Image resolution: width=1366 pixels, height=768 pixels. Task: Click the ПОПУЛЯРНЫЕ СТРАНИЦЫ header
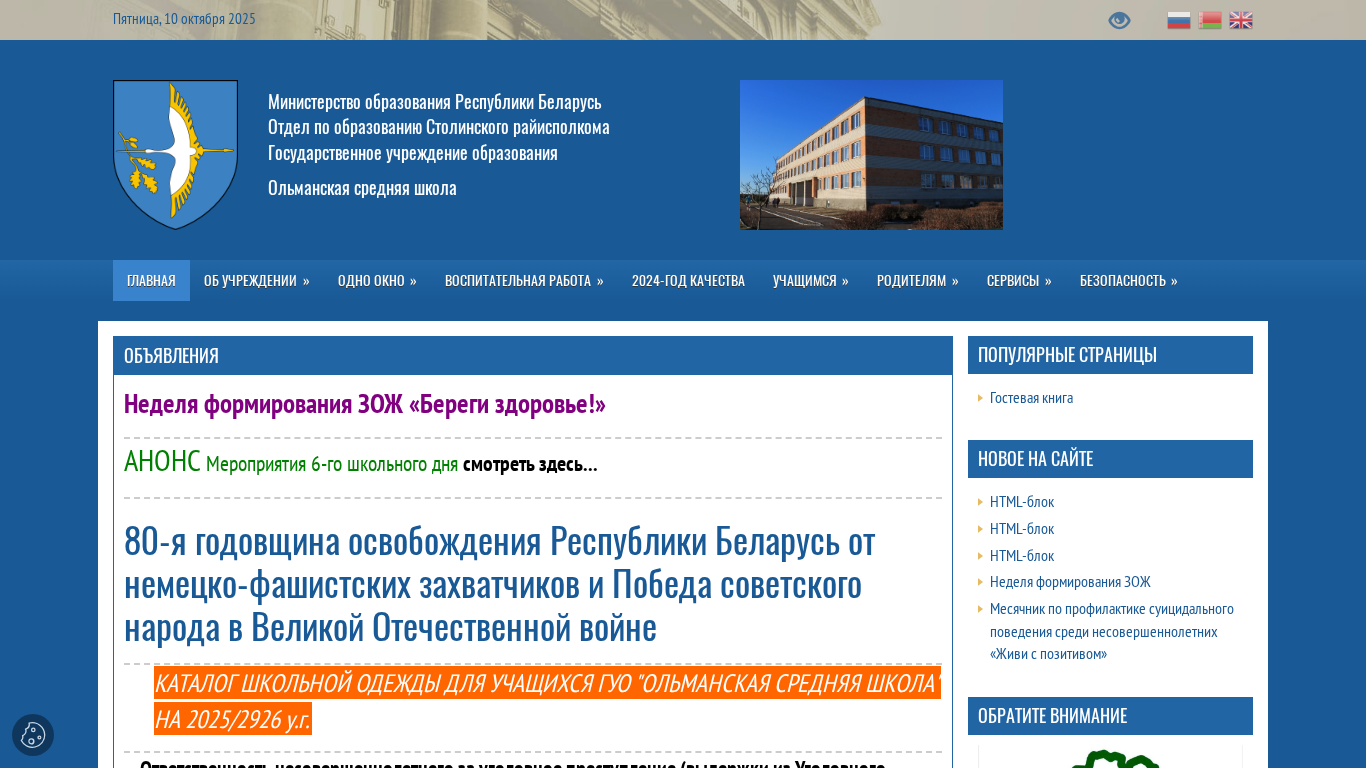click(x=1110, y=355)
